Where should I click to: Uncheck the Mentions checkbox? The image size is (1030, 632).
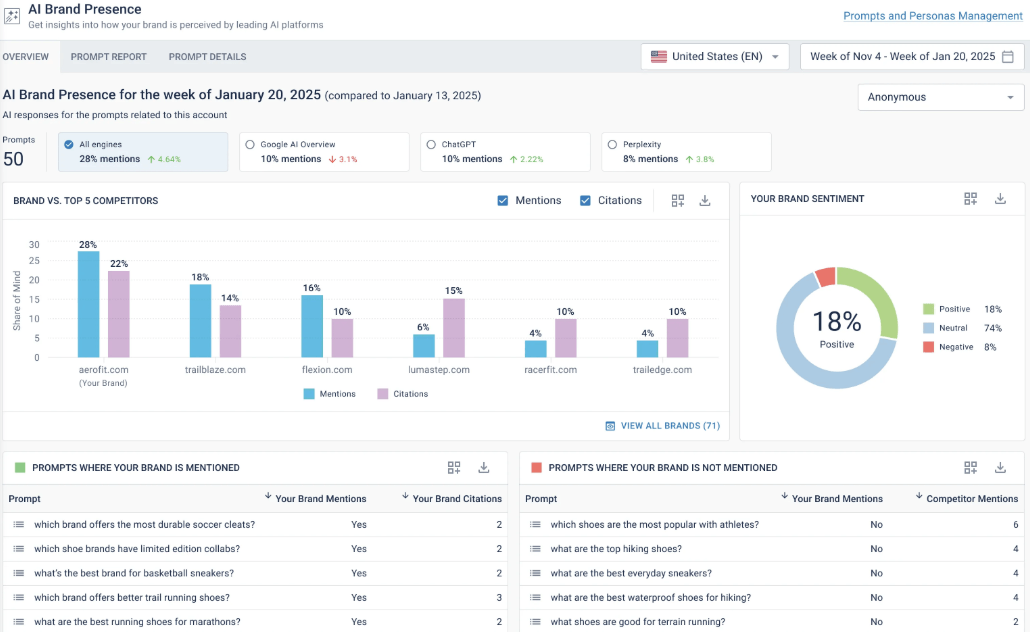click(503, 200)
